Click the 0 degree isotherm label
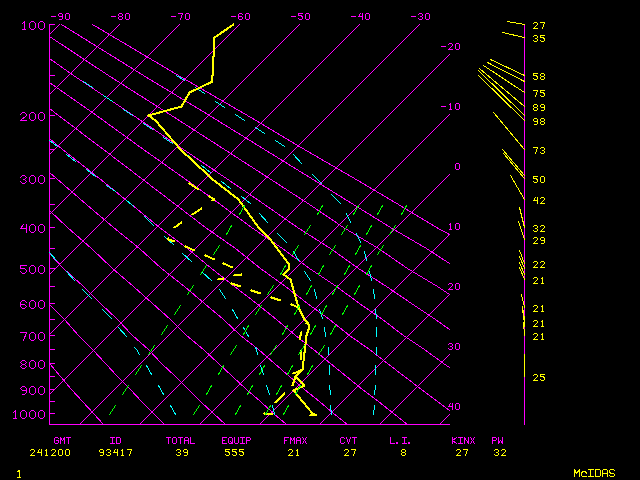Image resolution: width=640 pixels, height=480 pixels. 456,167
